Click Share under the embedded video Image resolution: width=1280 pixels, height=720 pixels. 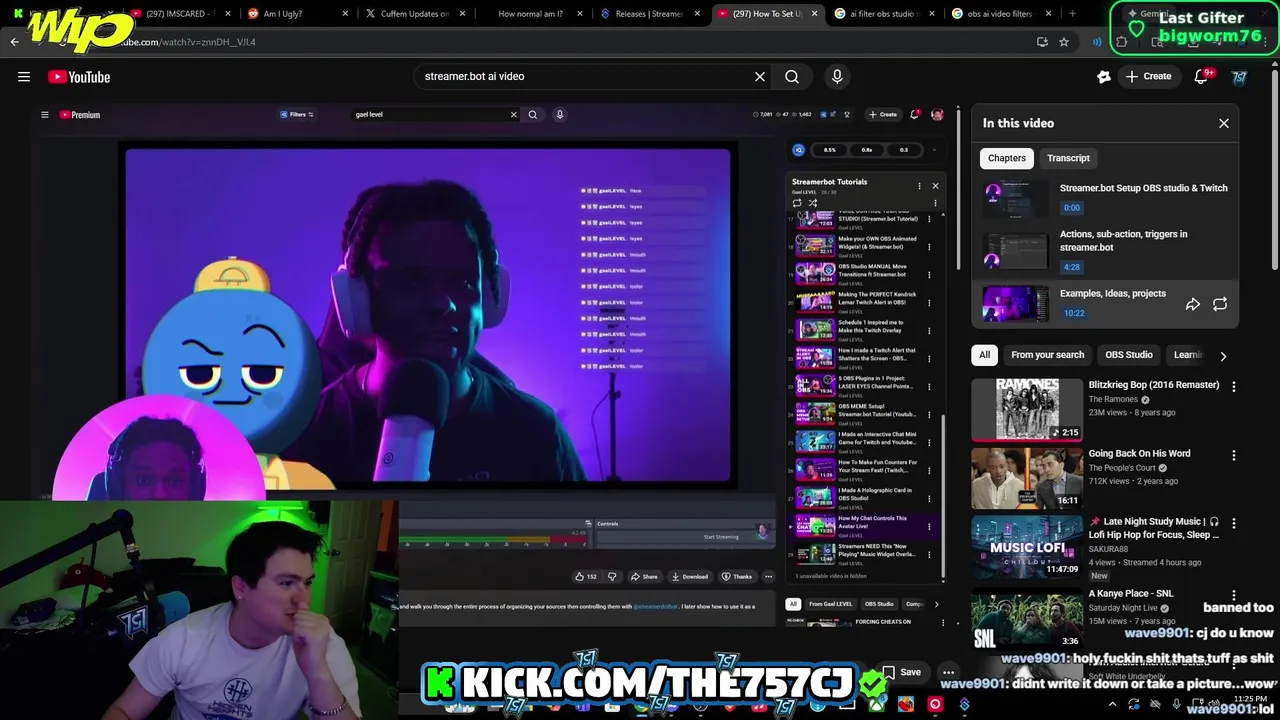(644, 576)
